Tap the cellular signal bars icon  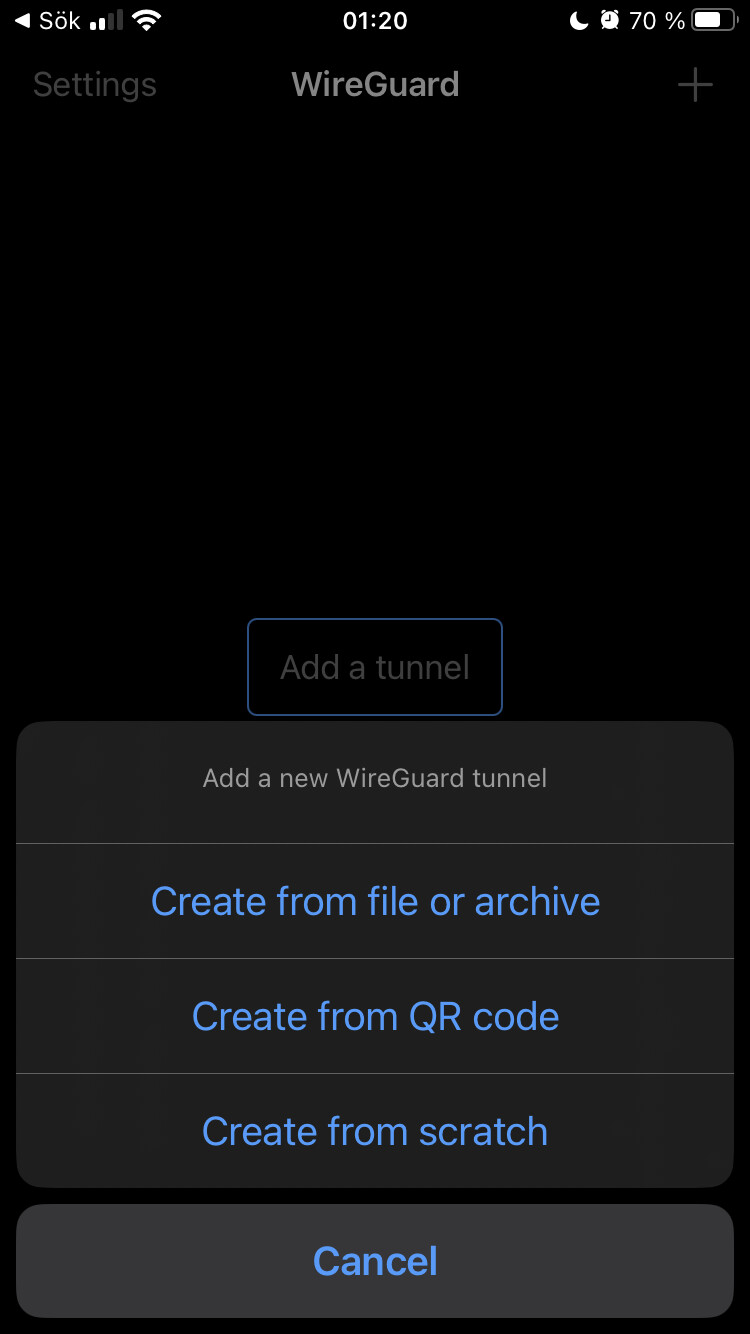106,21
